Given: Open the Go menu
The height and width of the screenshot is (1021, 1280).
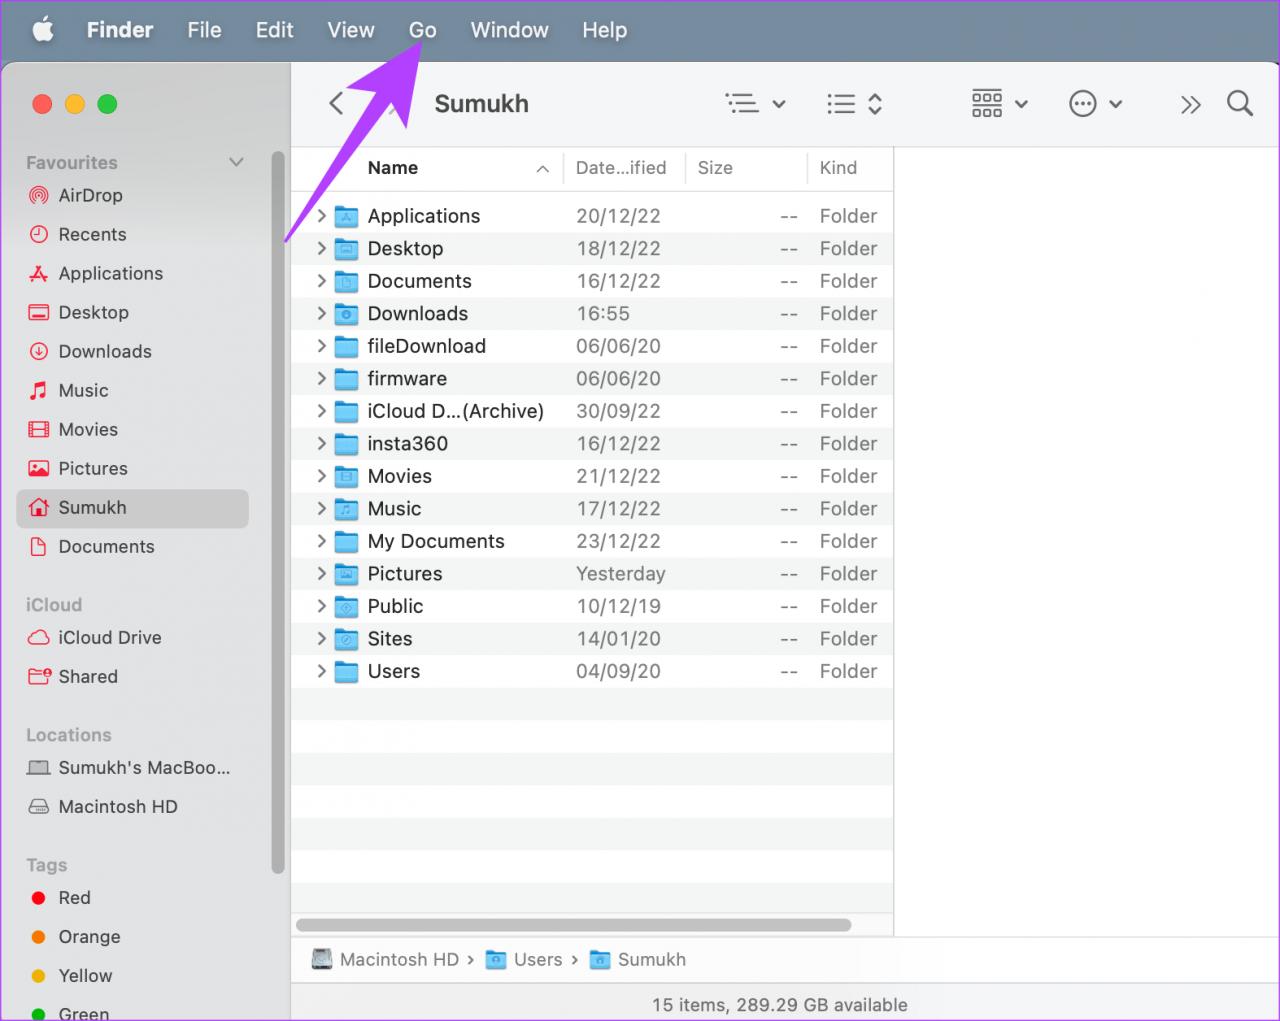Looking at the screenshot, I should click(x=423, y=30).
